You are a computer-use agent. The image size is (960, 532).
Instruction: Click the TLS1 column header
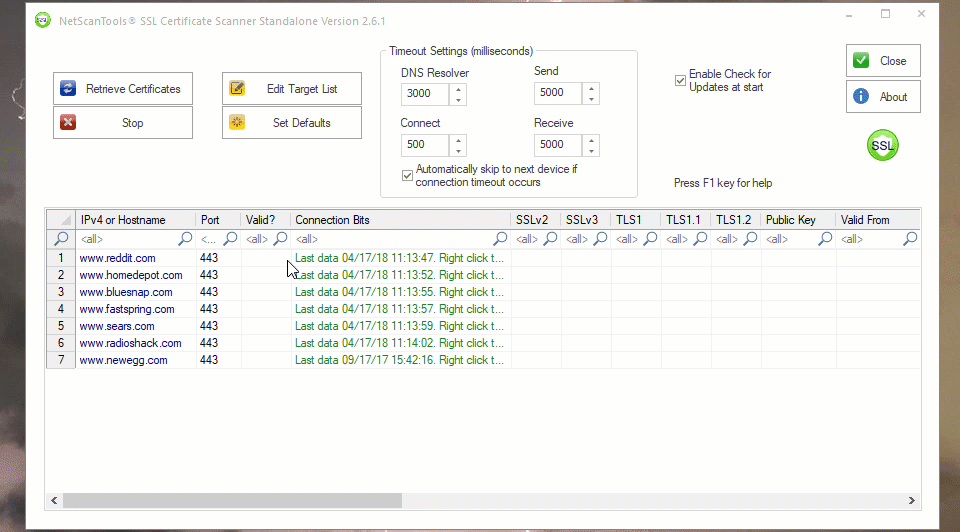coord(636,220)
